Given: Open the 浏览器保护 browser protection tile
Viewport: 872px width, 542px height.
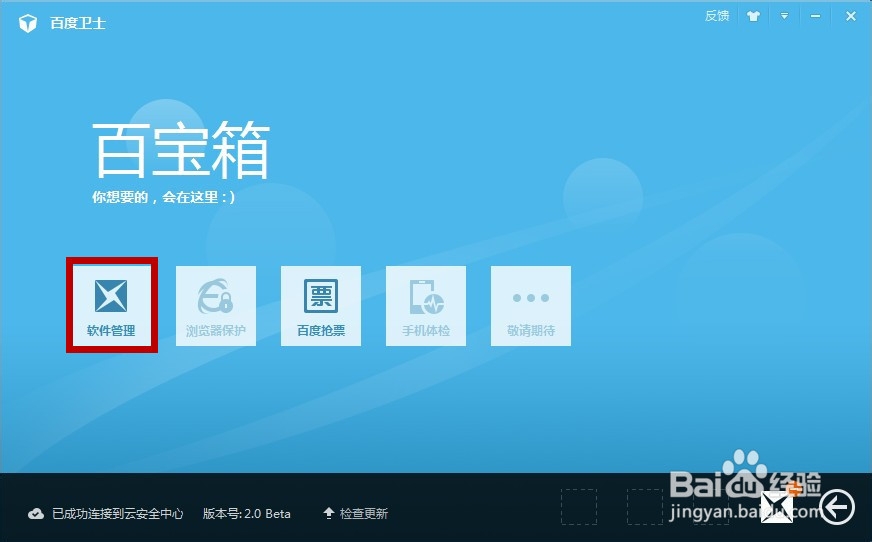Looking at the screenshot, I should pyautogui.click(x=216, y=305).
